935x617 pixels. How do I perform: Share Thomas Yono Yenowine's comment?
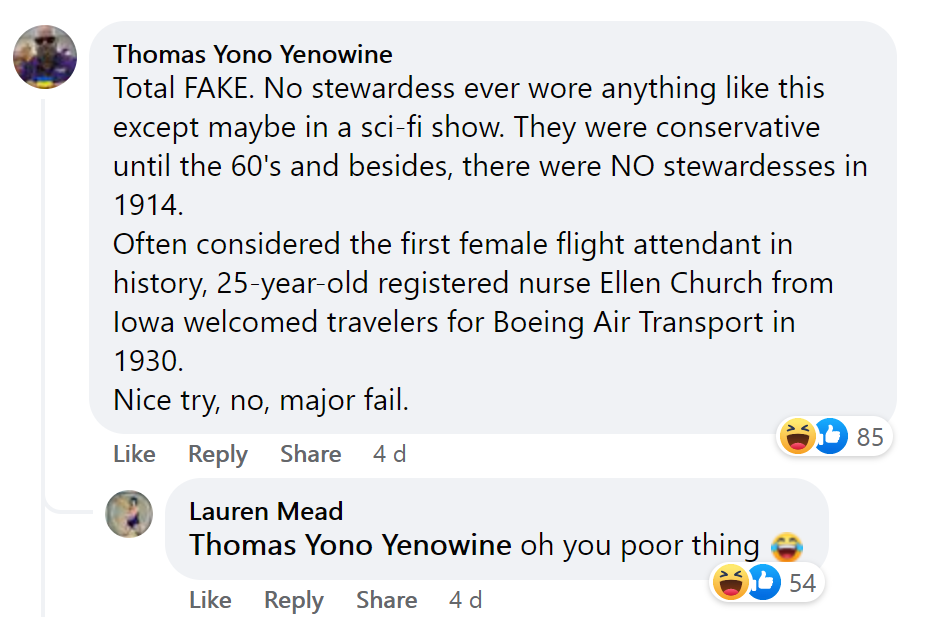click(x=310, y=454)
